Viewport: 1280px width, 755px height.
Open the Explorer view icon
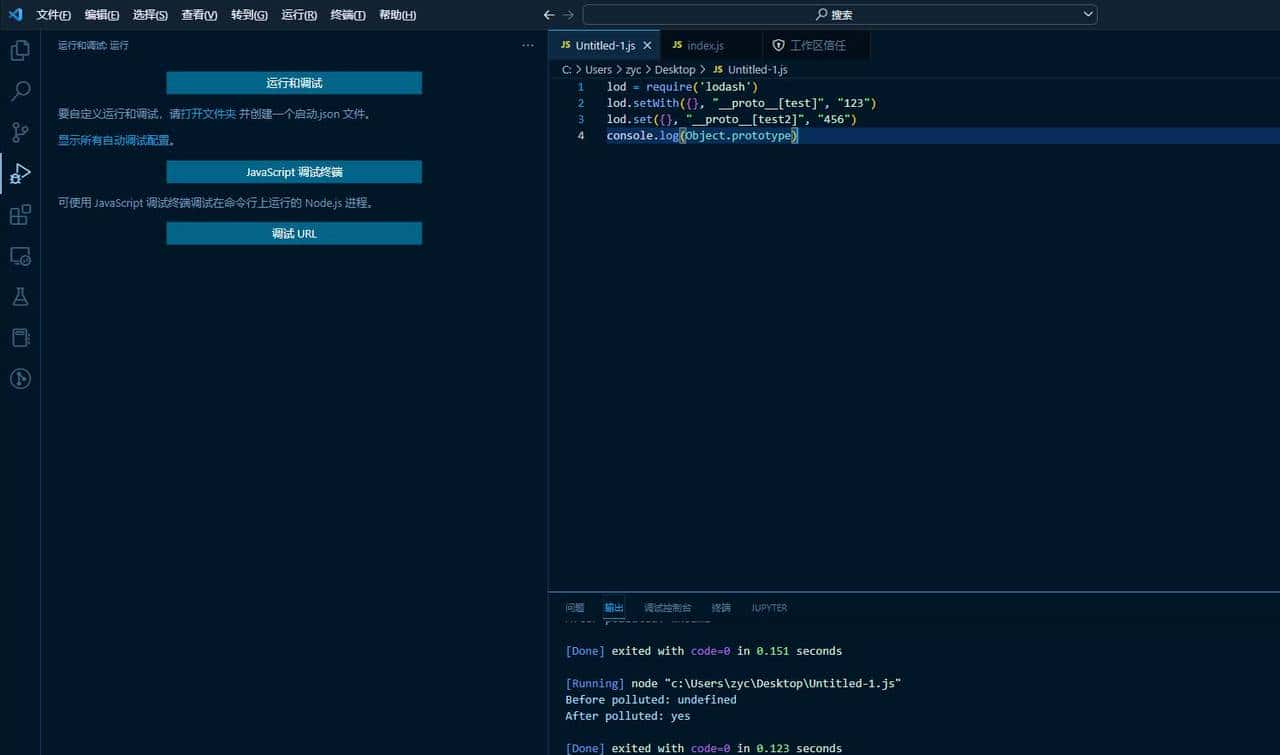click(19, 49)
